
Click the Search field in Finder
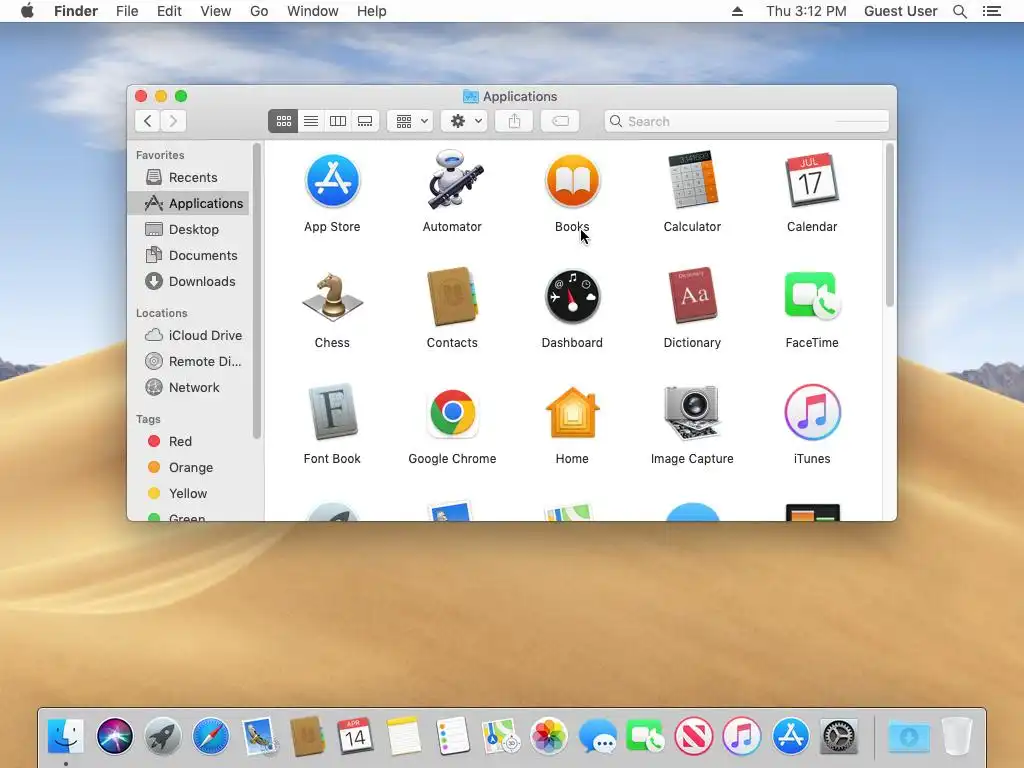(x=746, y=121)
